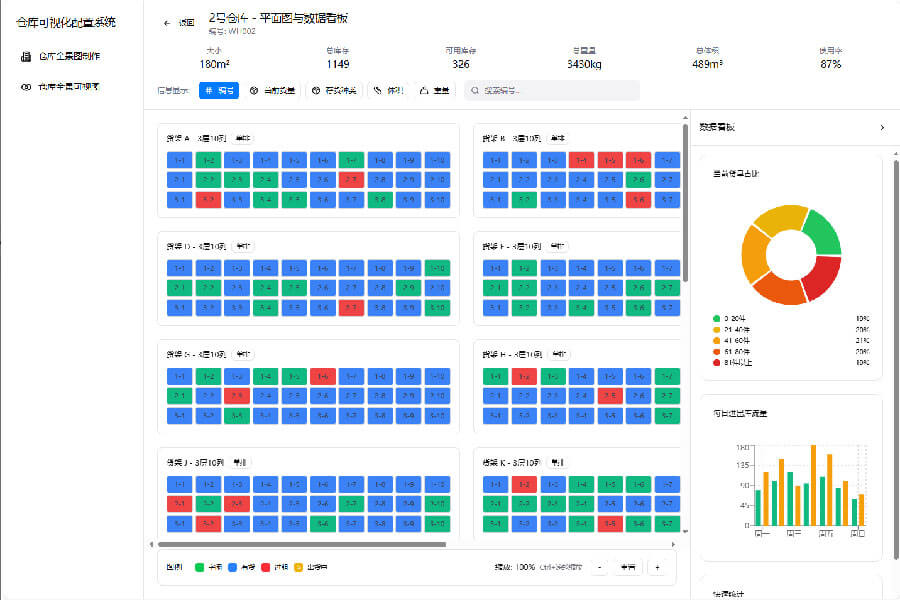Image resolution: width=900 pixels, height=600 pixels.
Task: Switch to the second display mode option
Action: (x=272, y=91)
